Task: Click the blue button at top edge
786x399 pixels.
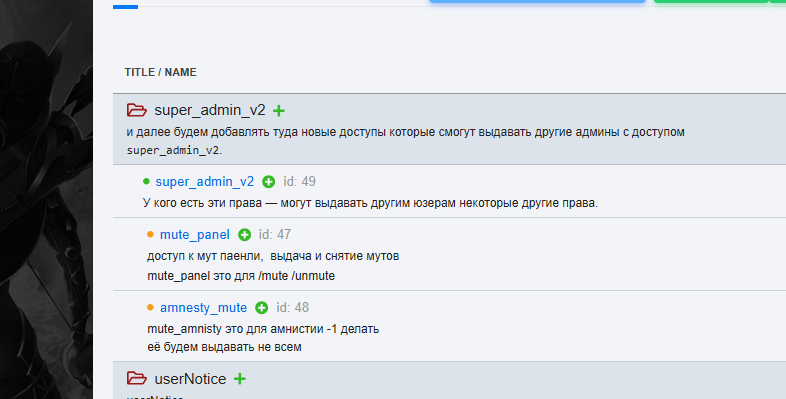Action: click(537, 2)
